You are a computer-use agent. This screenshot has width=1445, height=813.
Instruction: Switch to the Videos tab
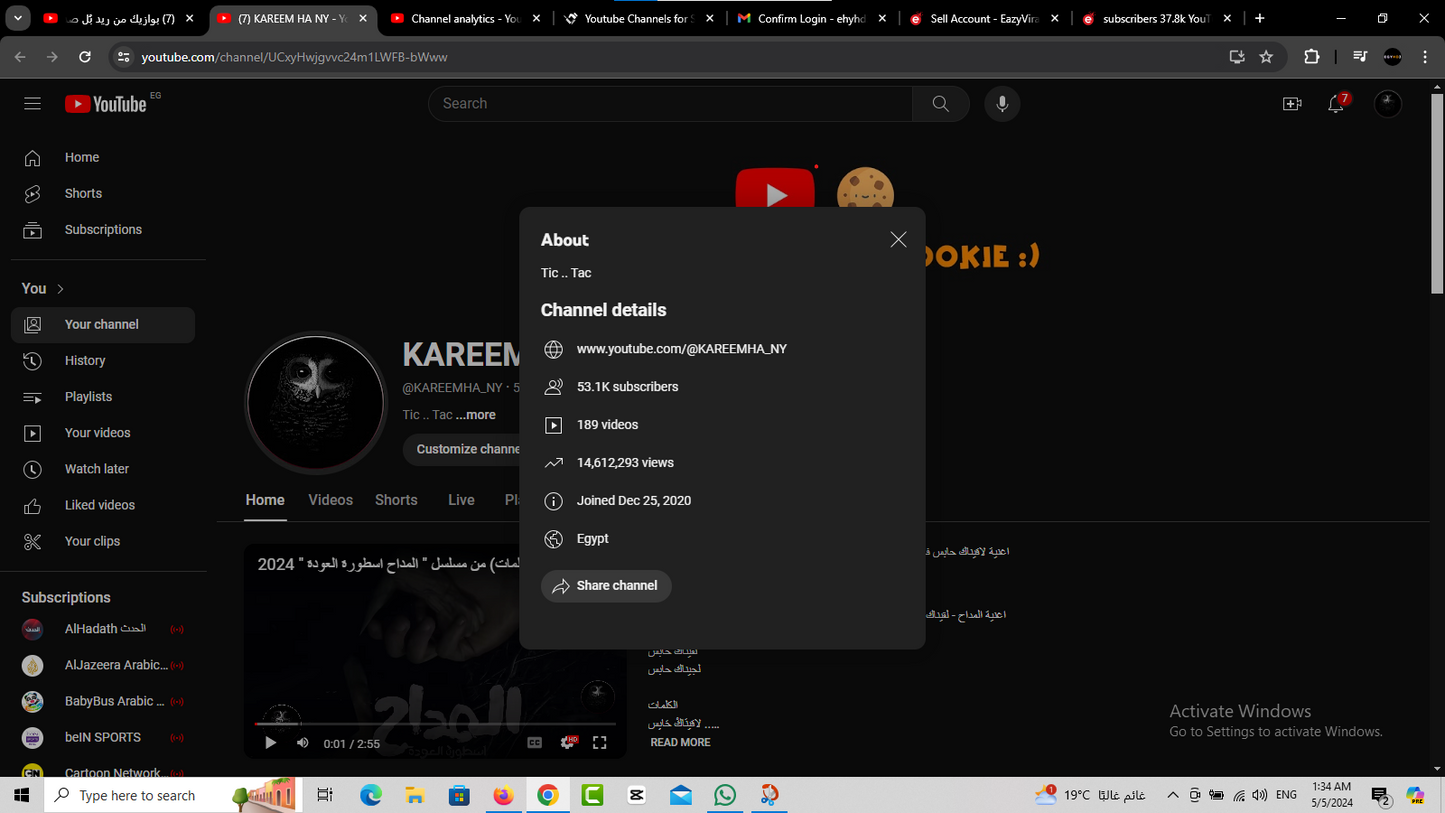(x=330, y=499)
